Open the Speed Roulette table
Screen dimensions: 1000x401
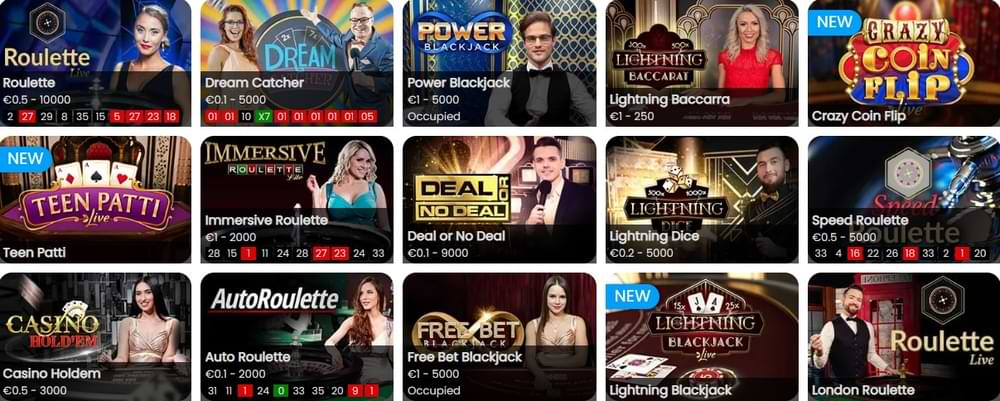[x=904, y=200]
